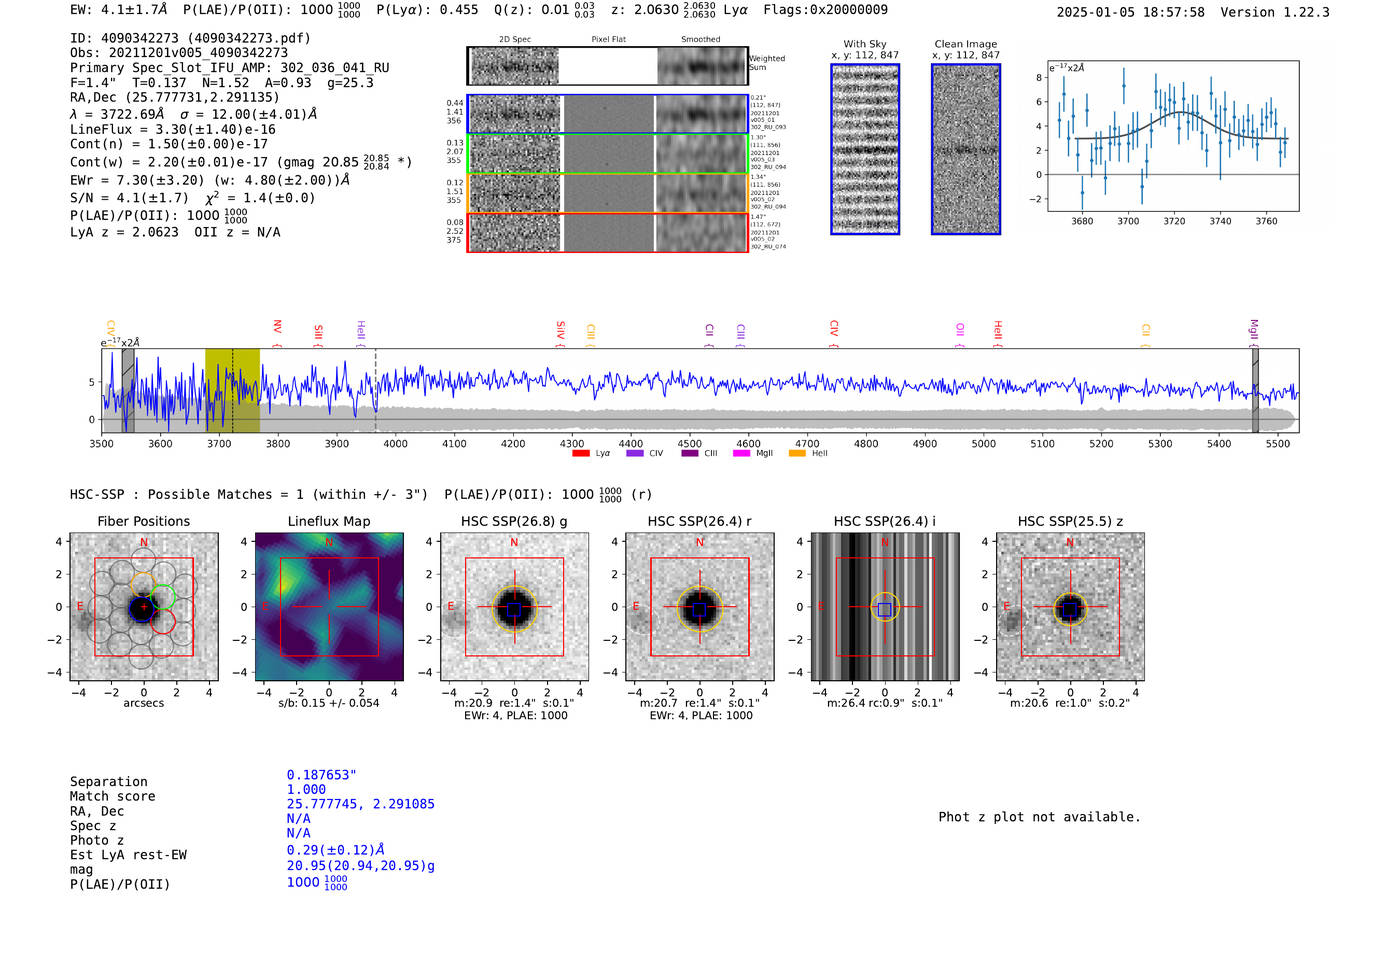Click the dashed gray vertical line near 3970
The width and height of the screenshot is (1400, 953).
pos(376,390)
